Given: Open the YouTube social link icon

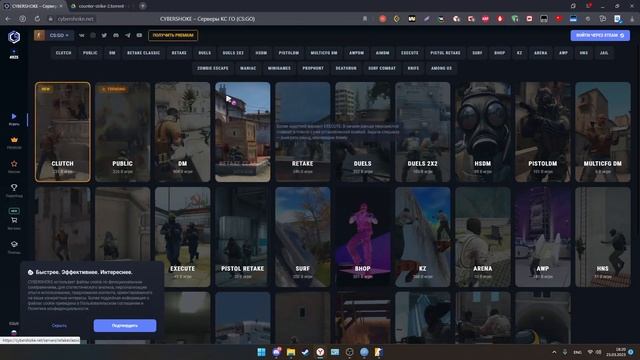Looking at the screenshot, I should (x=139, y=36).
